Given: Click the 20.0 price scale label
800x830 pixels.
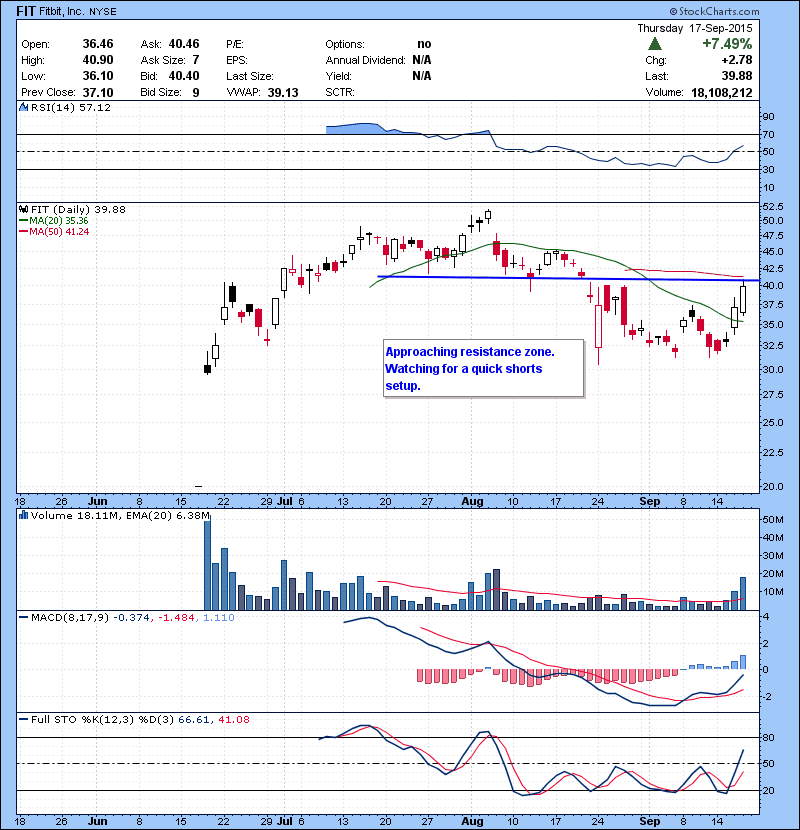Looking at the screenshot, I should pyautogui.click(x=772, y=486).
